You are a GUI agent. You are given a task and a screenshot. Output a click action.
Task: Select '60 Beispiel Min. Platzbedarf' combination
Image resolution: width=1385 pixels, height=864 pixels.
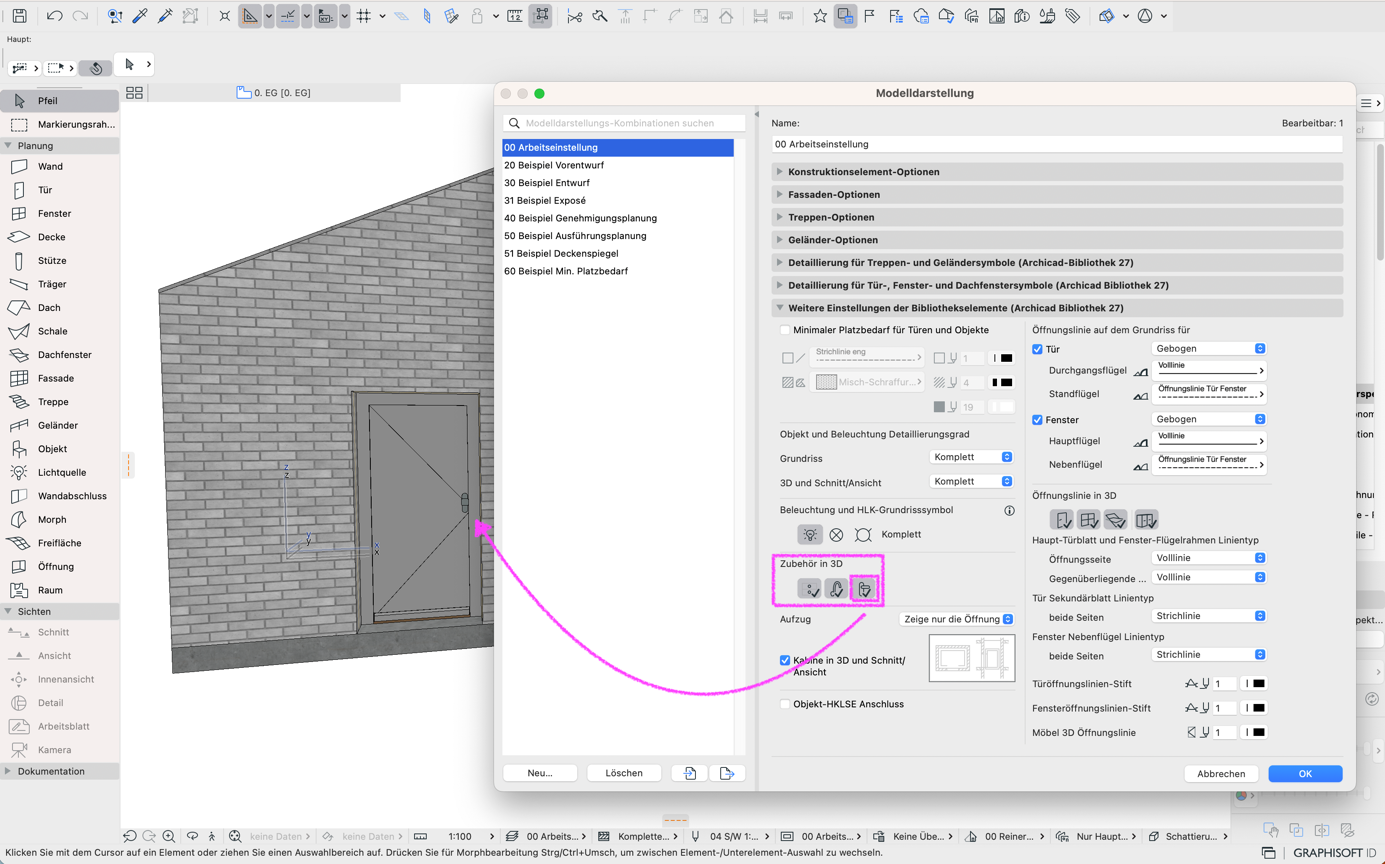pos(618,271)
